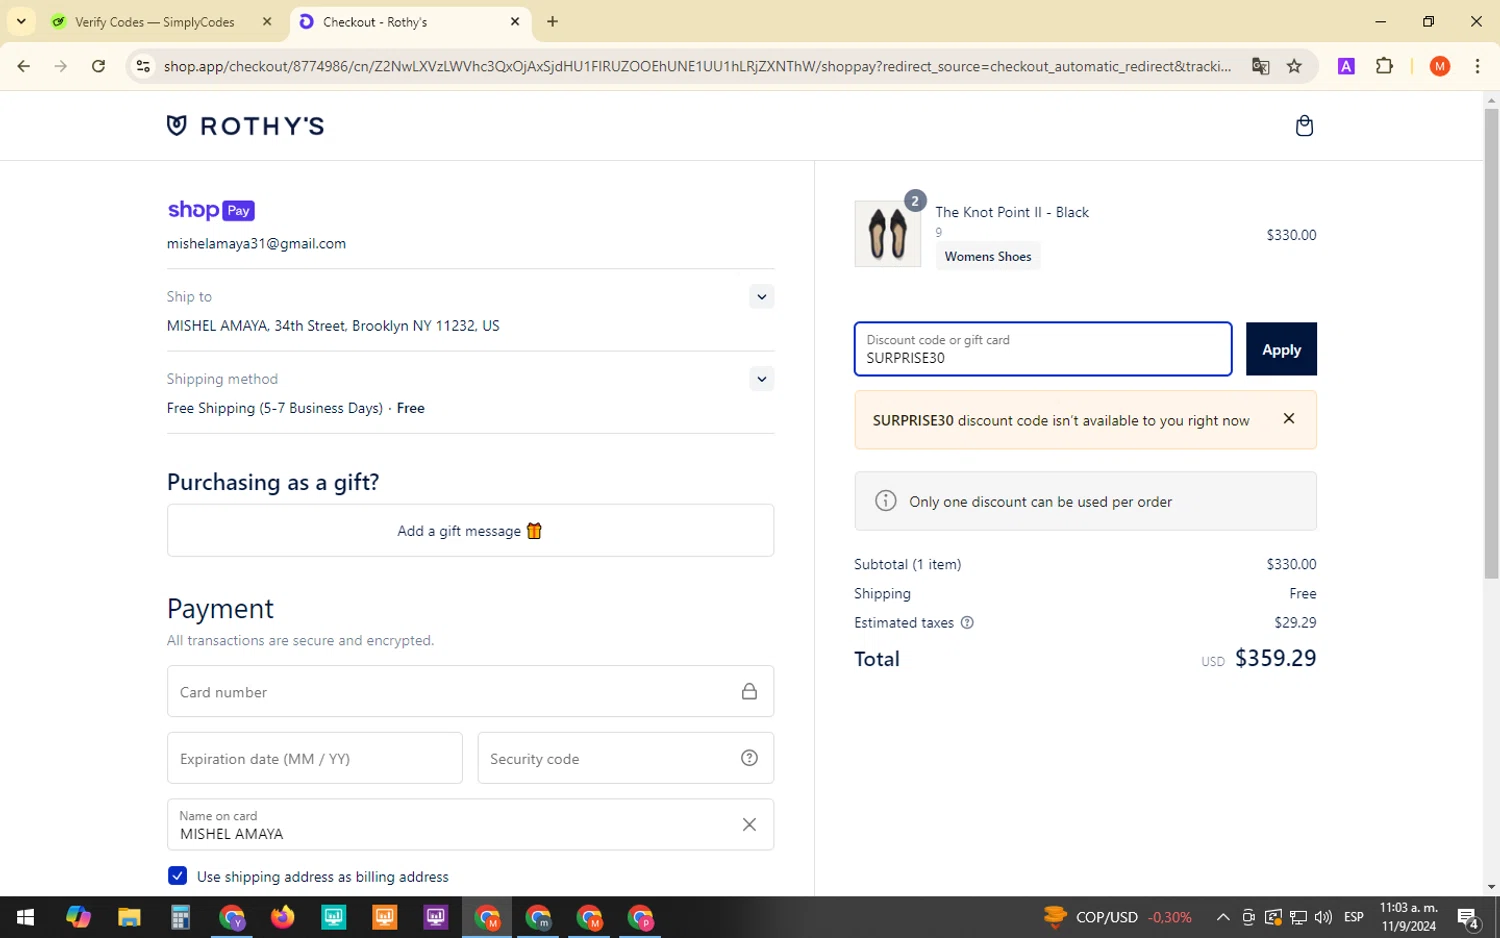Click the info icon beside one discount notice

[x=886, y=501]
